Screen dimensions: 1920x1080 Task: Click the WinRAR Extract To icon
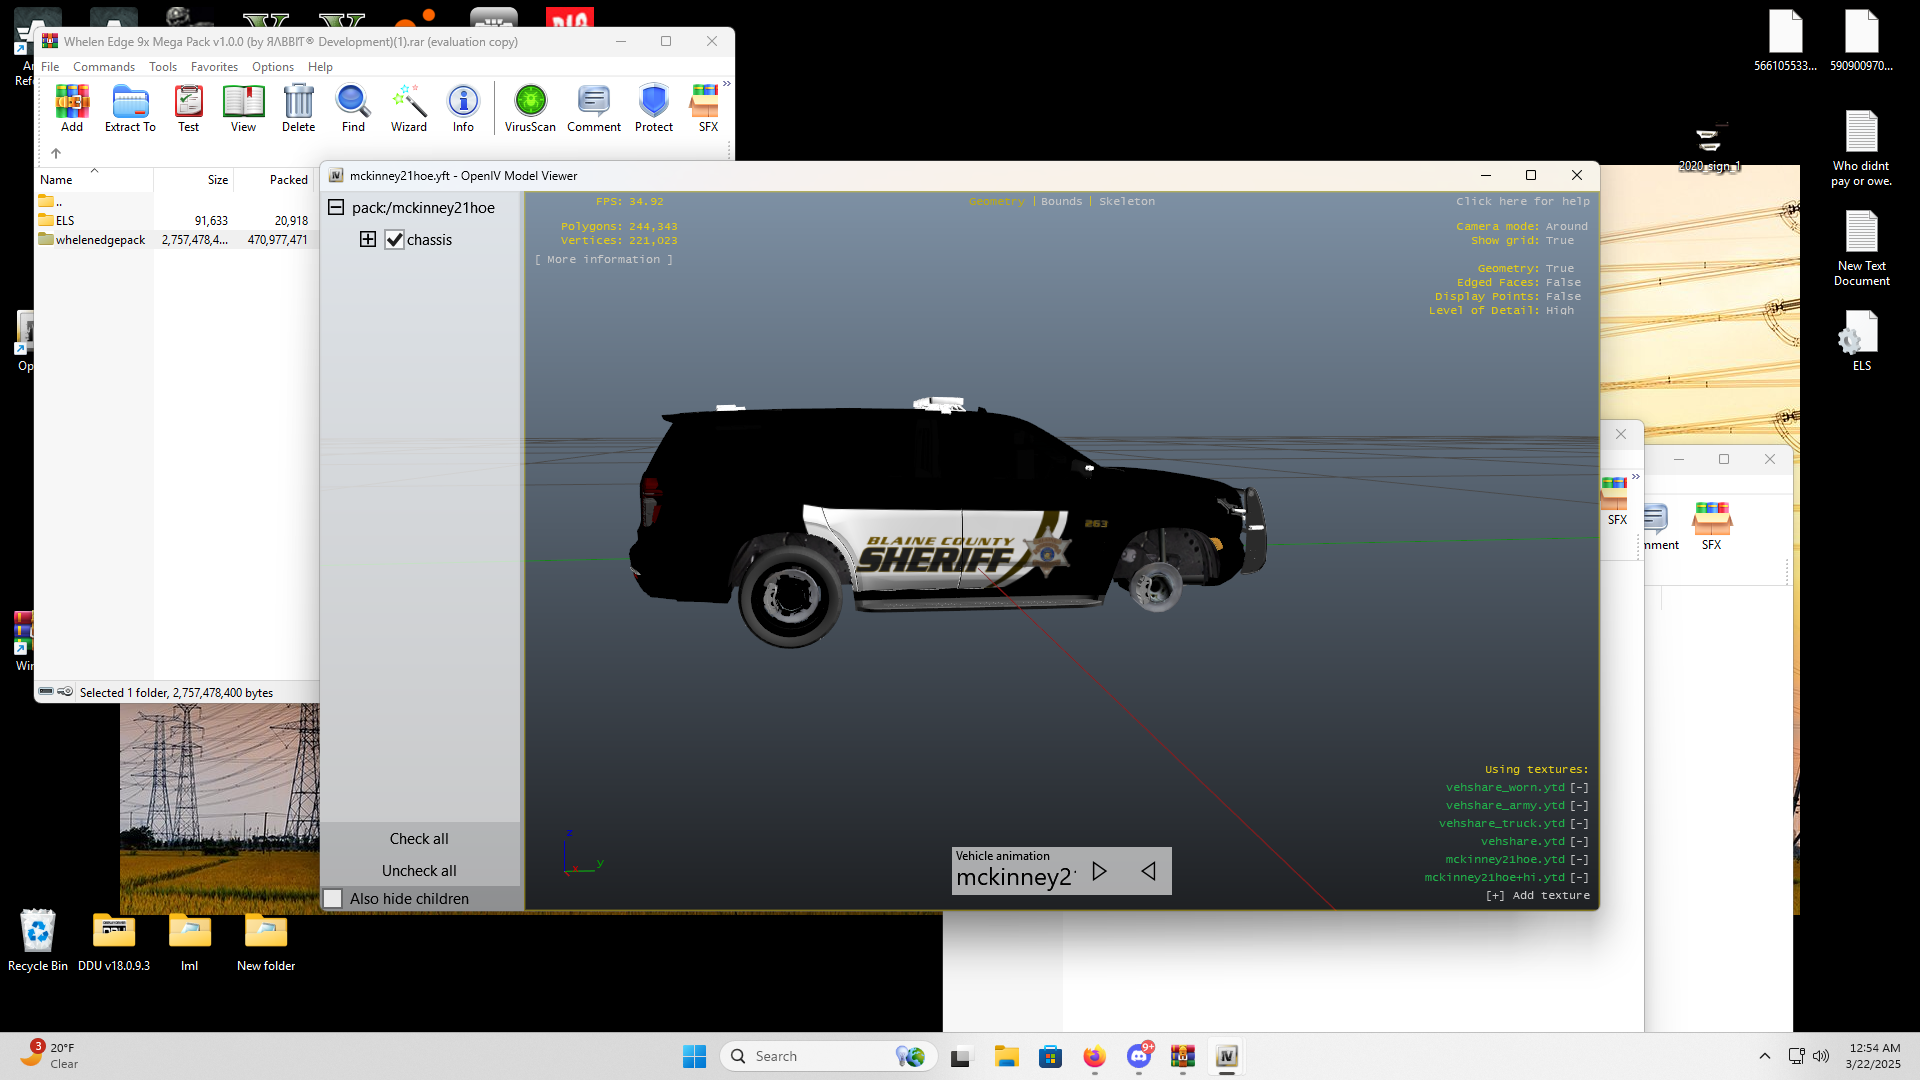click(130, 102)
